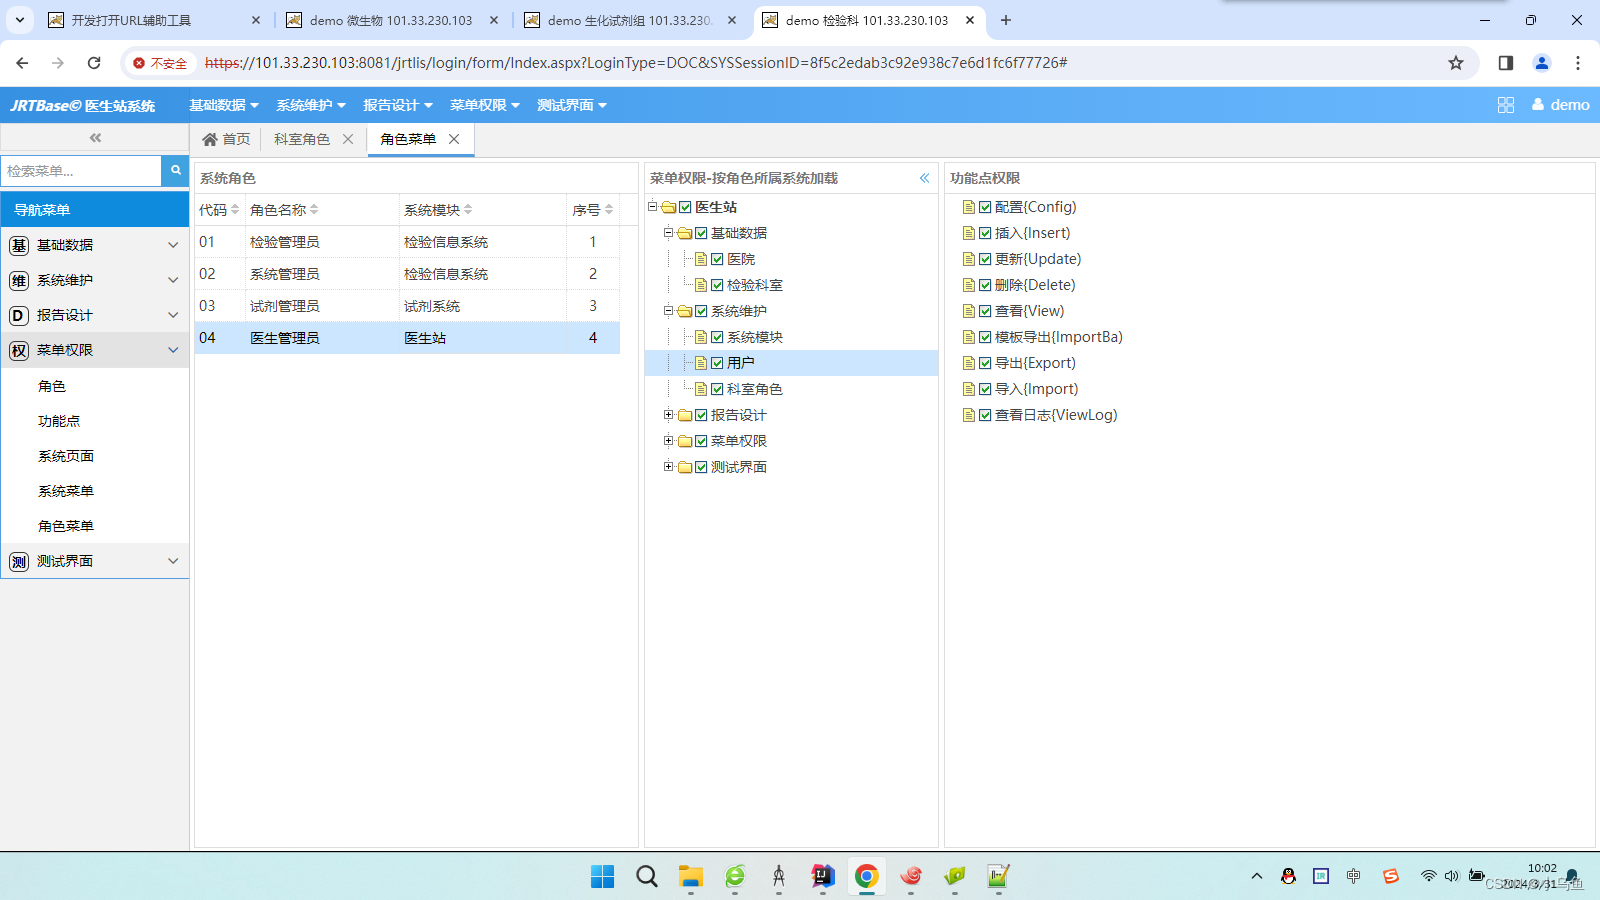Viewport: 1600px width, 900px height.
Task: Open the grid apps icon in header
Action: pos(1506,105)
